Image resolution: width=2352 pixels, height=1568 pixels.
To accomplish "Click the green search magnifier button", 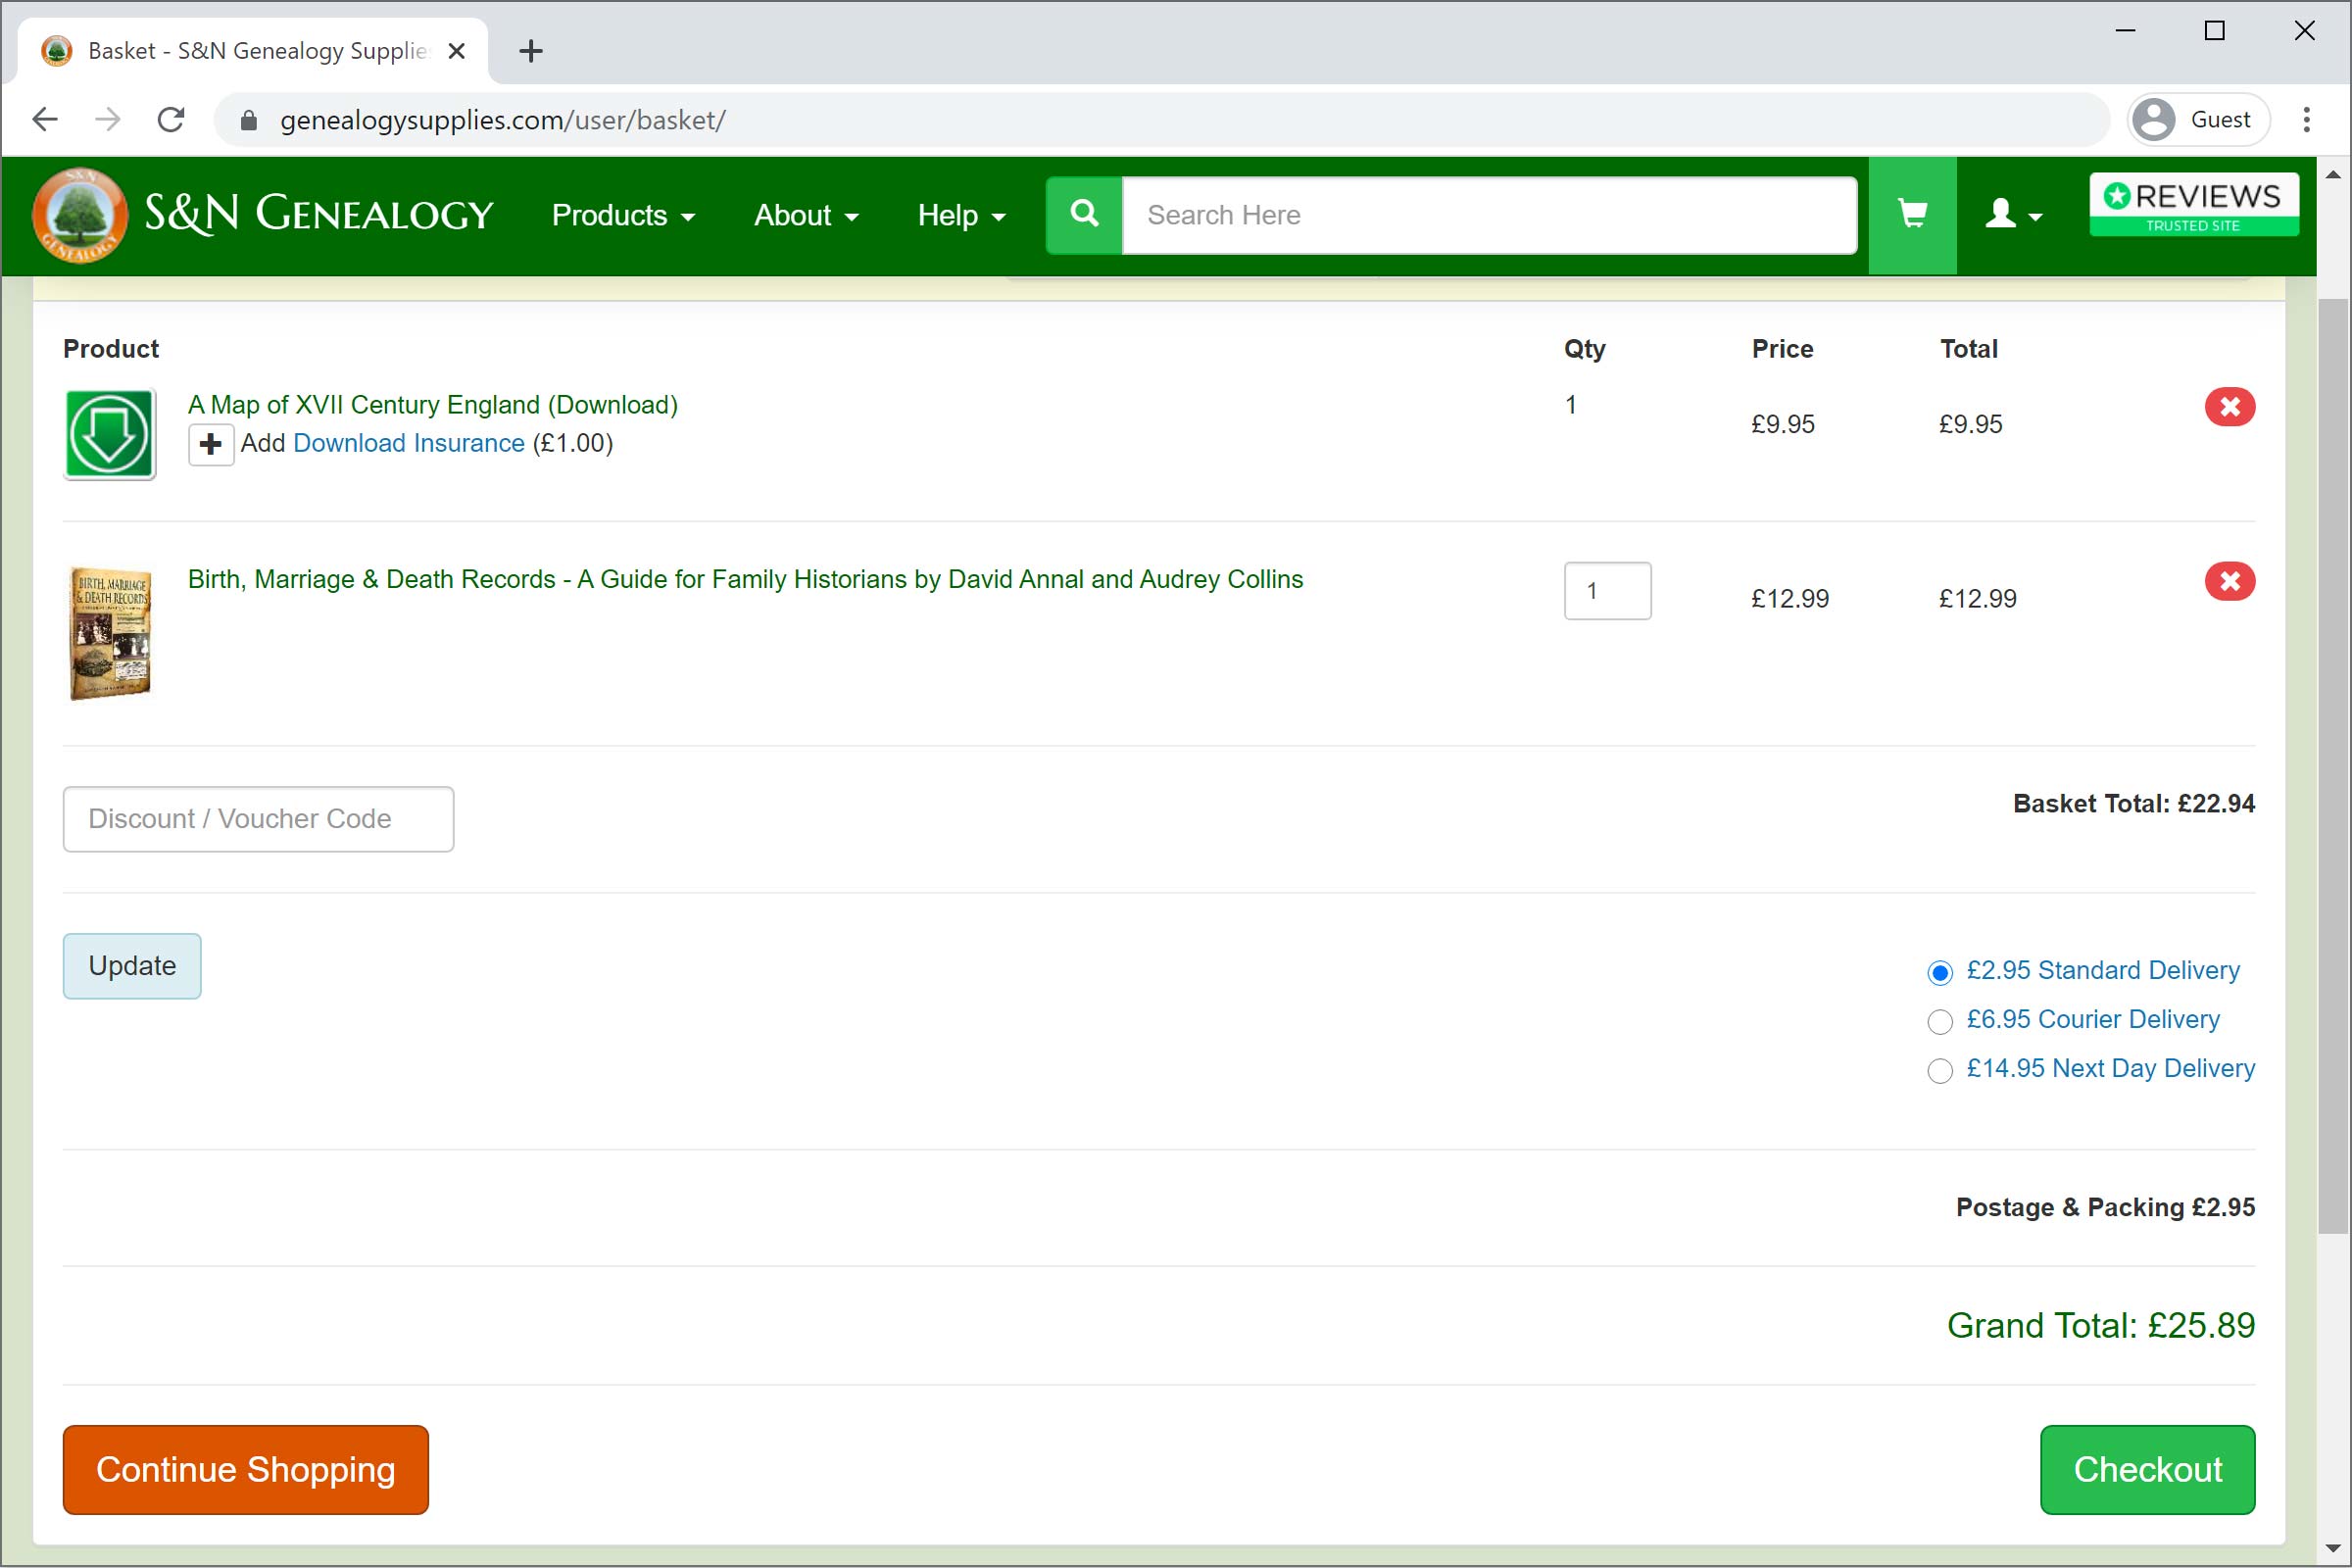I will [1084, 215].
